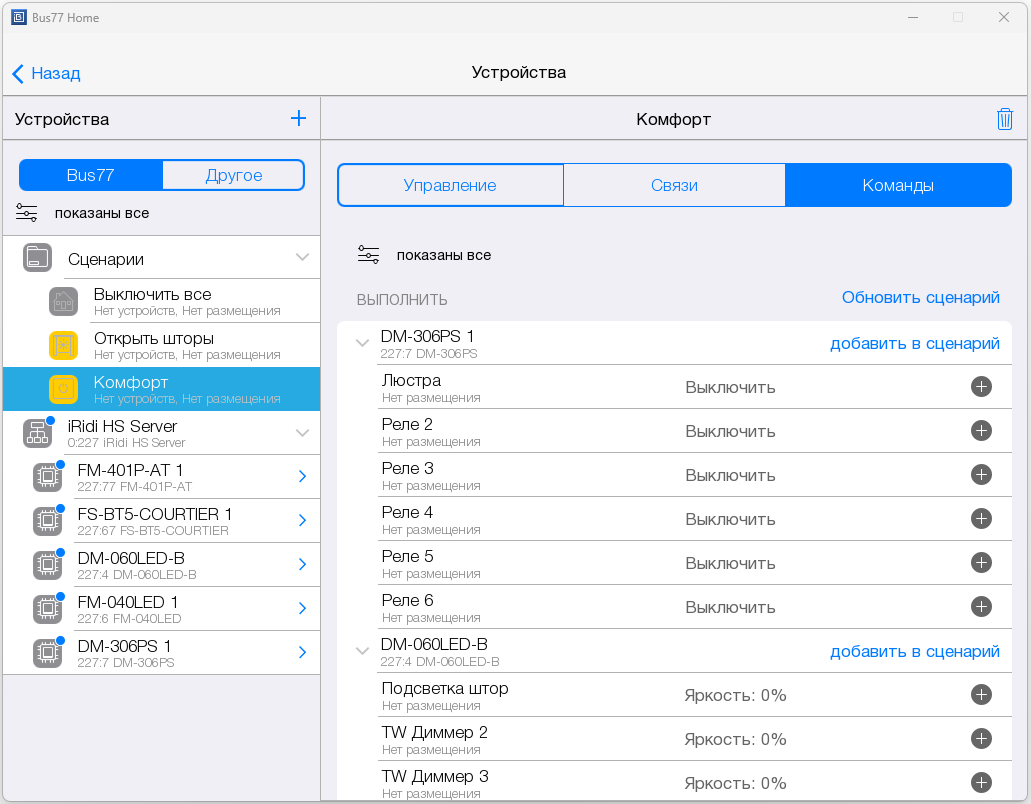This screenshot has width=1031, height=804.
Task: Add the Люстра command with its plus icon
Action: pos(981,387)
